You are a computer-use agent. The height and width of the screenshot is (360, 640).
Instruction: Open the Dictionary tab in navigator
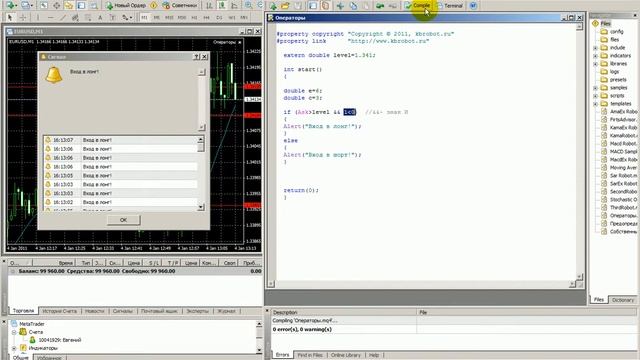pos(623,300)
